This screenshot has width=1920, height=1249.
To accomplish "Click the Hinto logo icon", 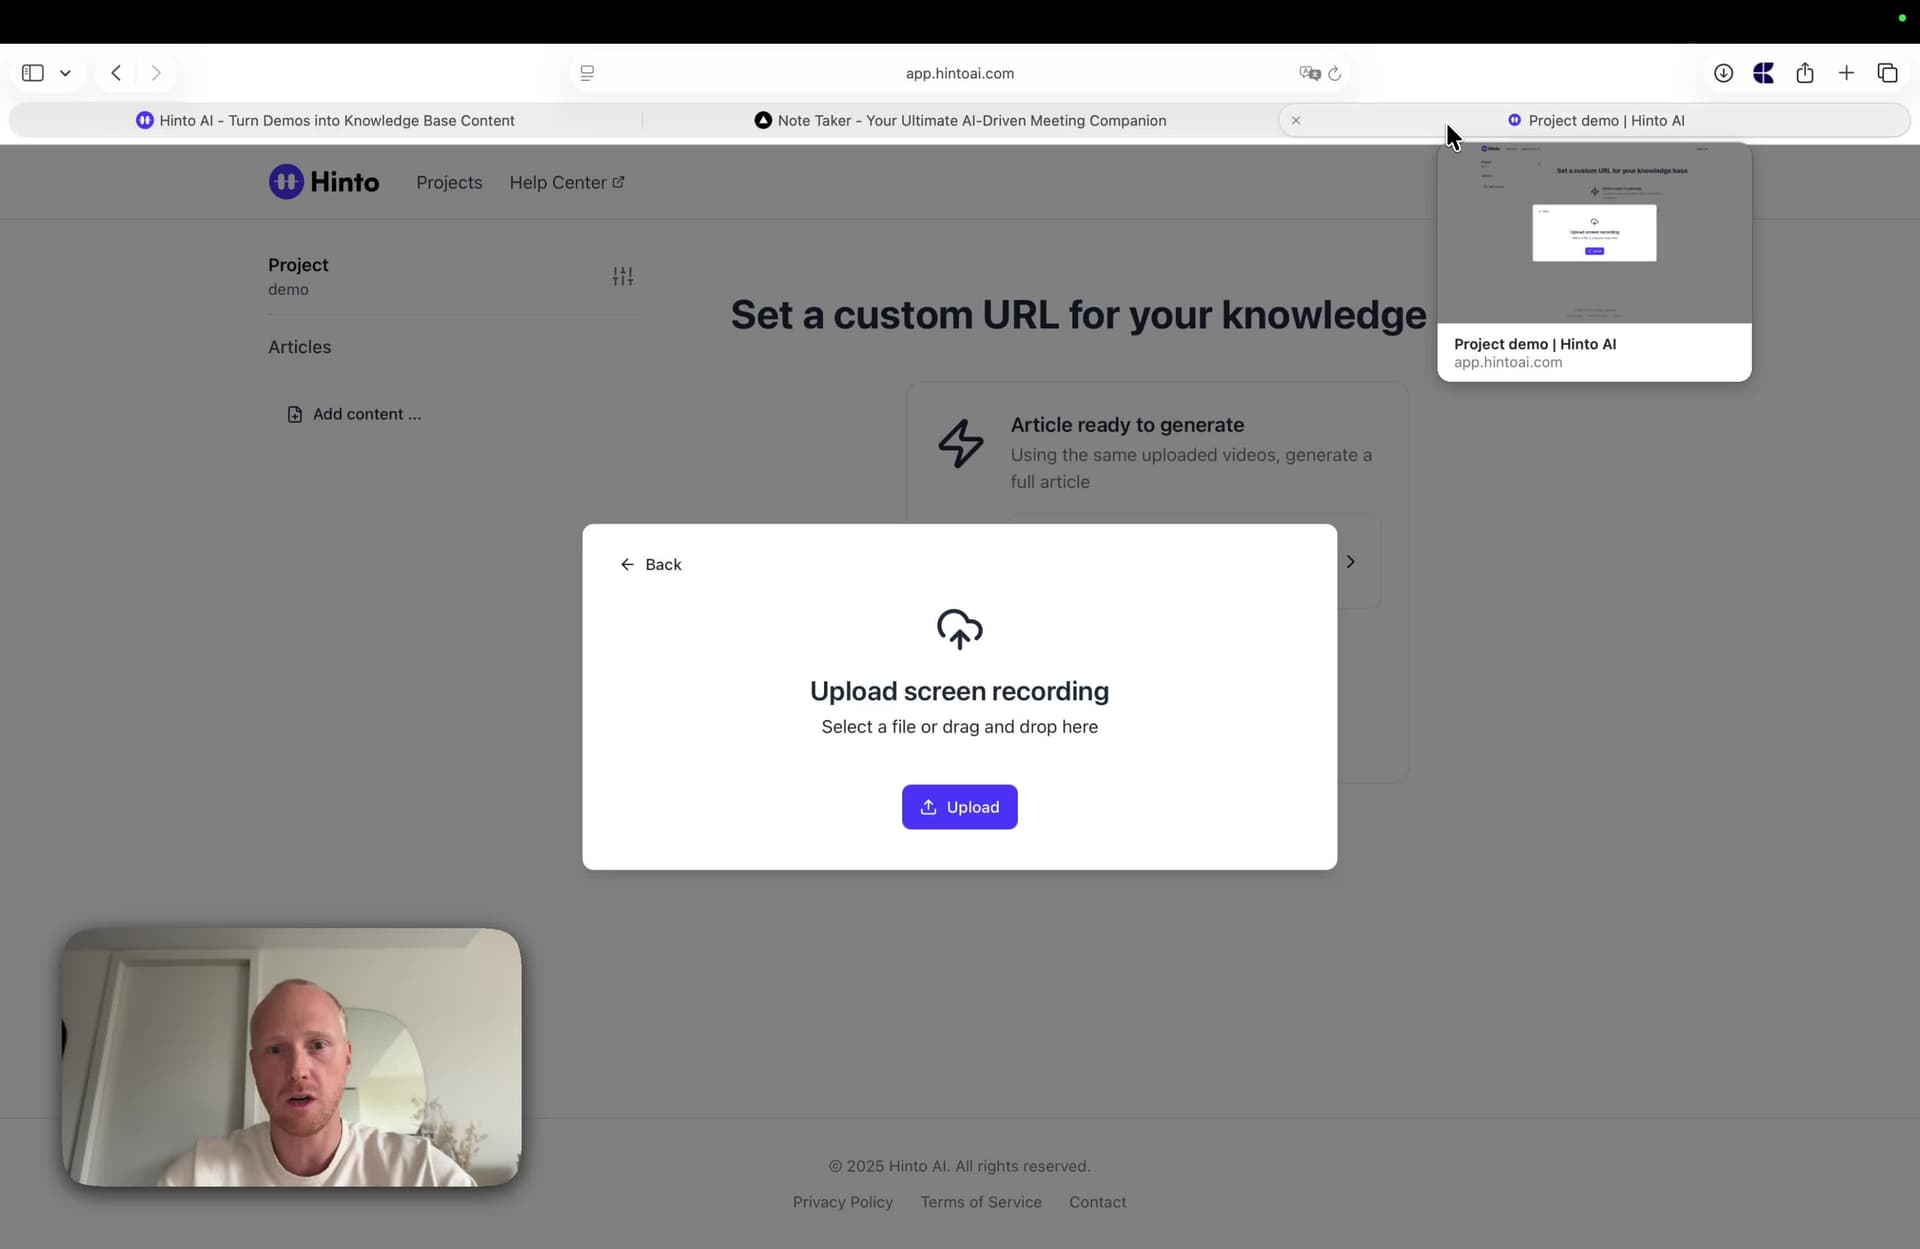I will pyautogui.click(x=286, y=182).
